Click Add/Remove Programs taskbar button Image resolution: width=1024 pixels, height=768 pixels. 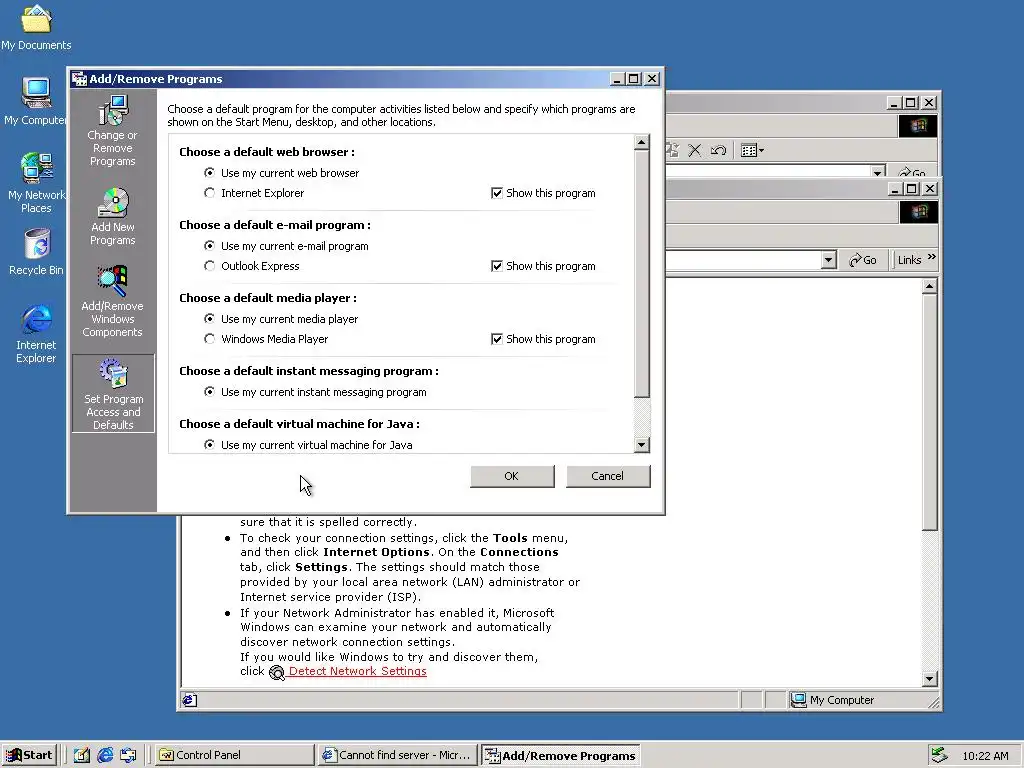coord(560,756)
